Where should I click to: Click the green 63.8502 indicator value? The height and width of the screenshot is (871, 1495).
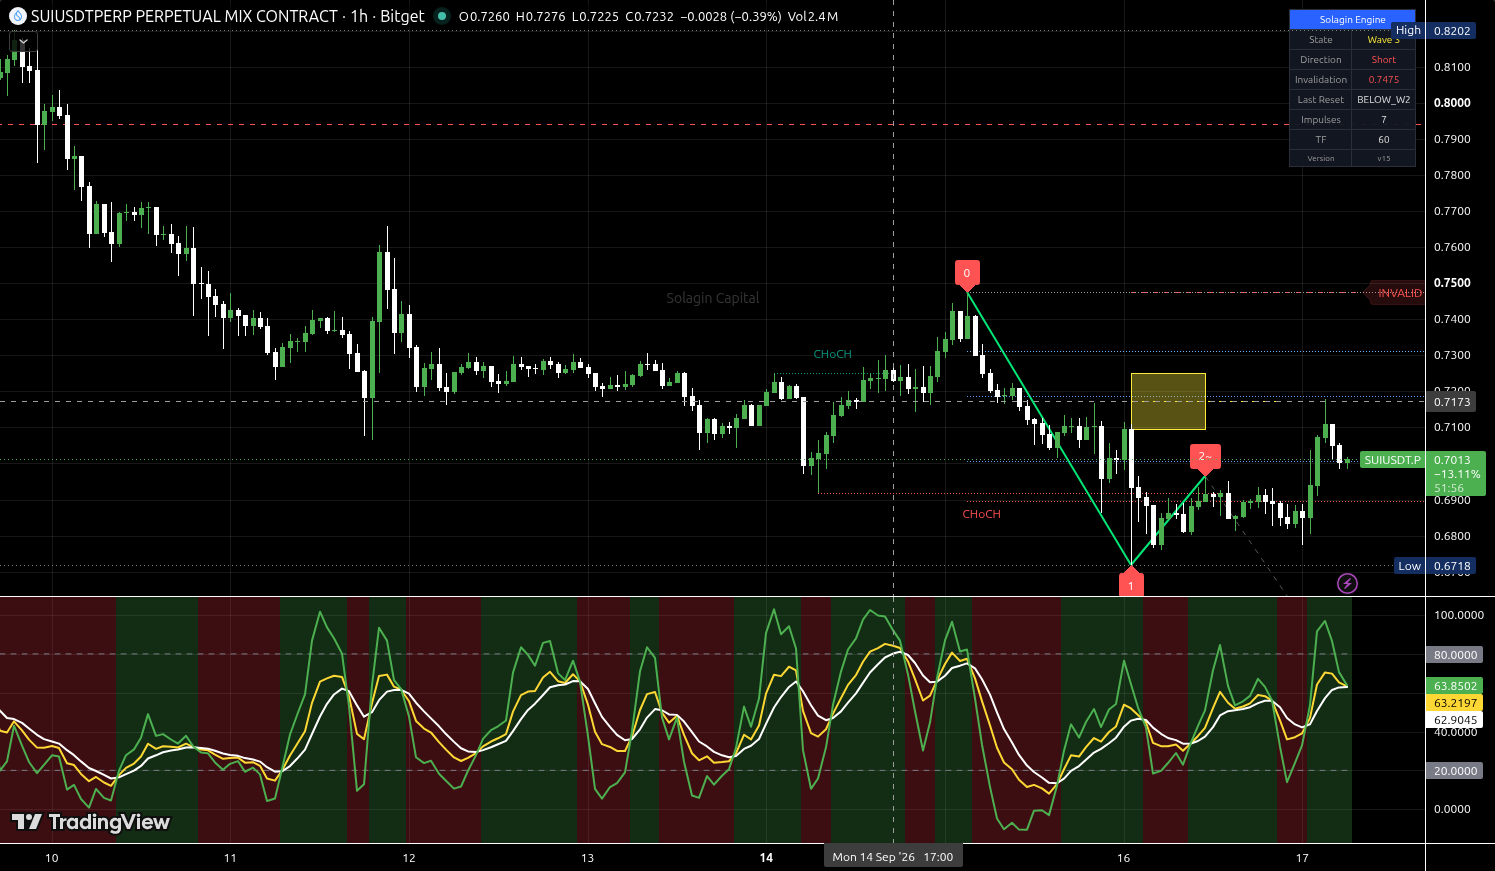click(x=1455, y=686)
